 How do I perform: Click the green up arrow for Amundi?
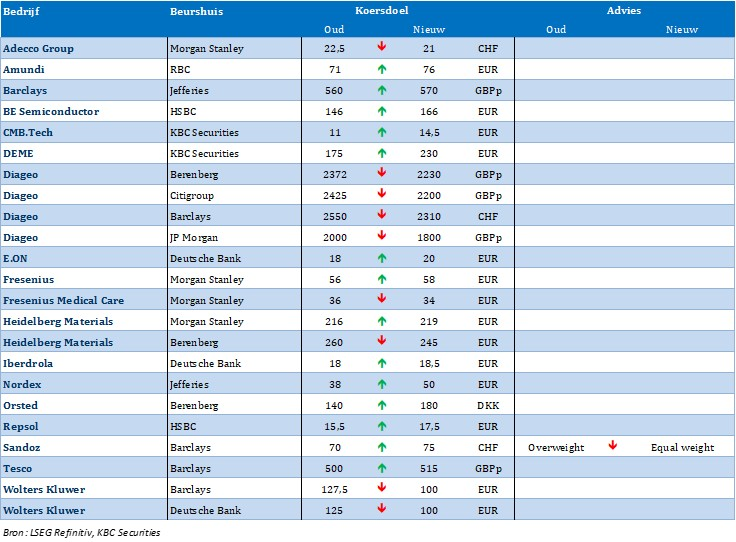point(382,69)
